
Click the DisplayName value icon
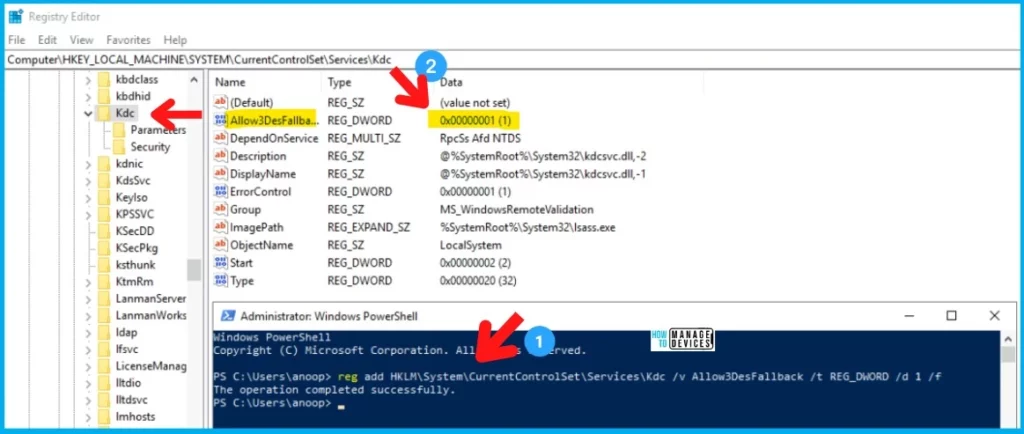(x=221, y=174)
